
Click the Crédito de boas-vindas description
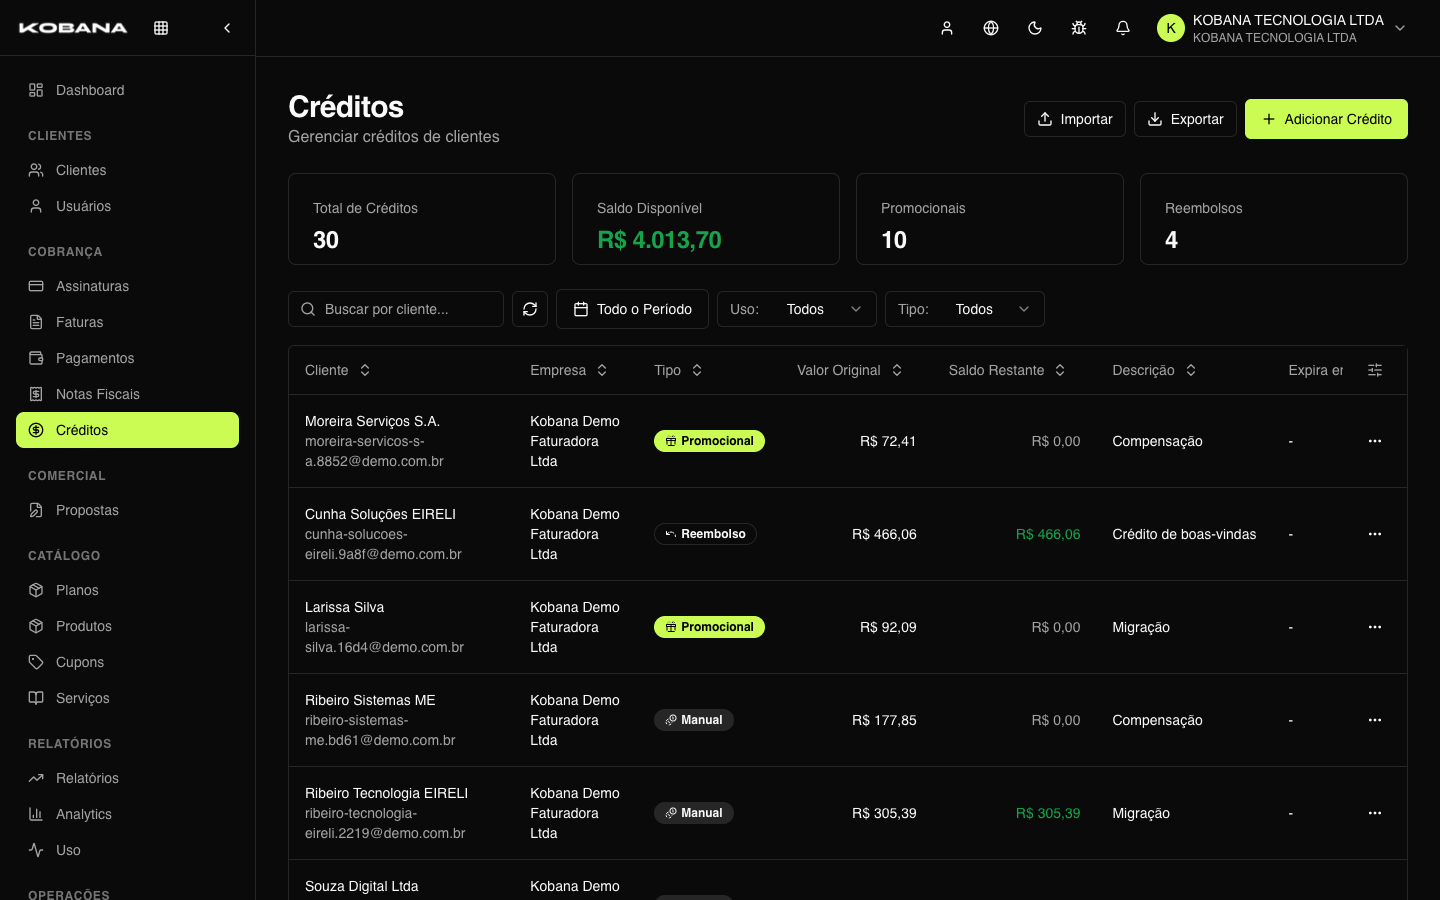click(1184, 534)
